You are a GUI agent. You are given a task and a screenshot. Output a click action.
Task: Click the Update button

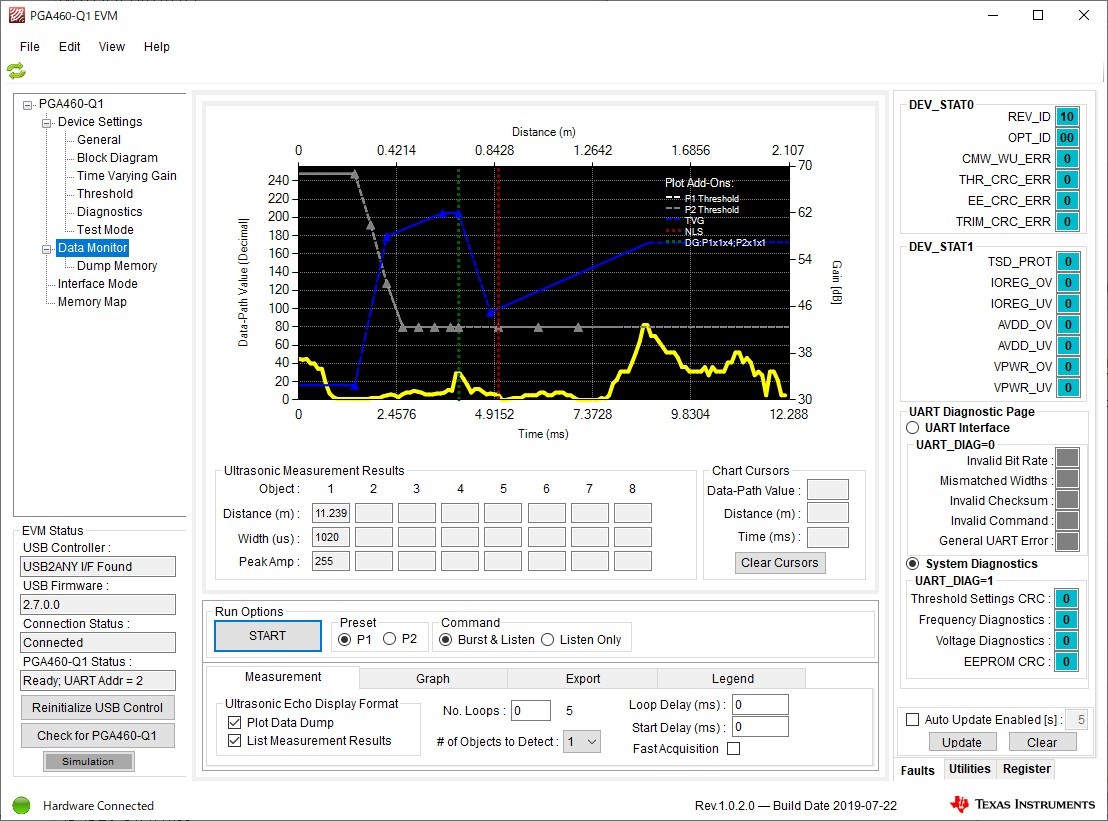tap(962, 742)
